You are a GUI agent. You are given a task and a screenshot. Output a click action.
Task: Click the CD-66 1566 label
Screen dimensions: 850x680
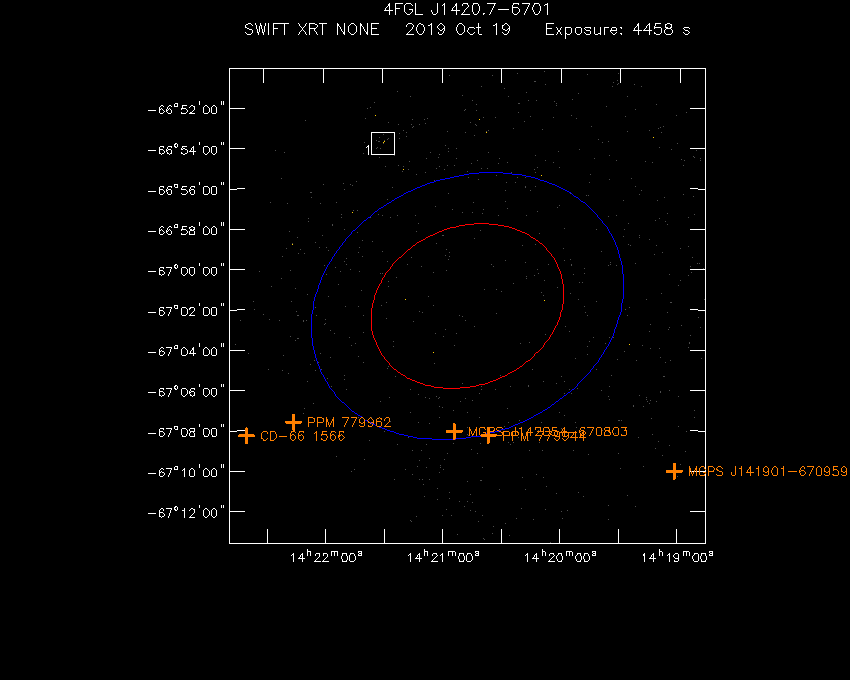[x=302, y=436]
